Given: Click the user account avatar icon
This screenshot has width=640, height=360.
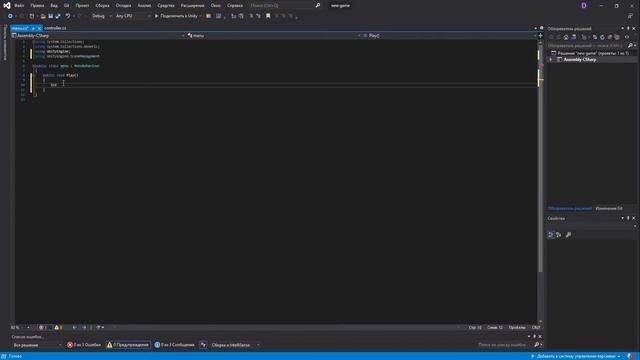Looking at the screenshot, I should pyautogui.click(x=584, y=6).
